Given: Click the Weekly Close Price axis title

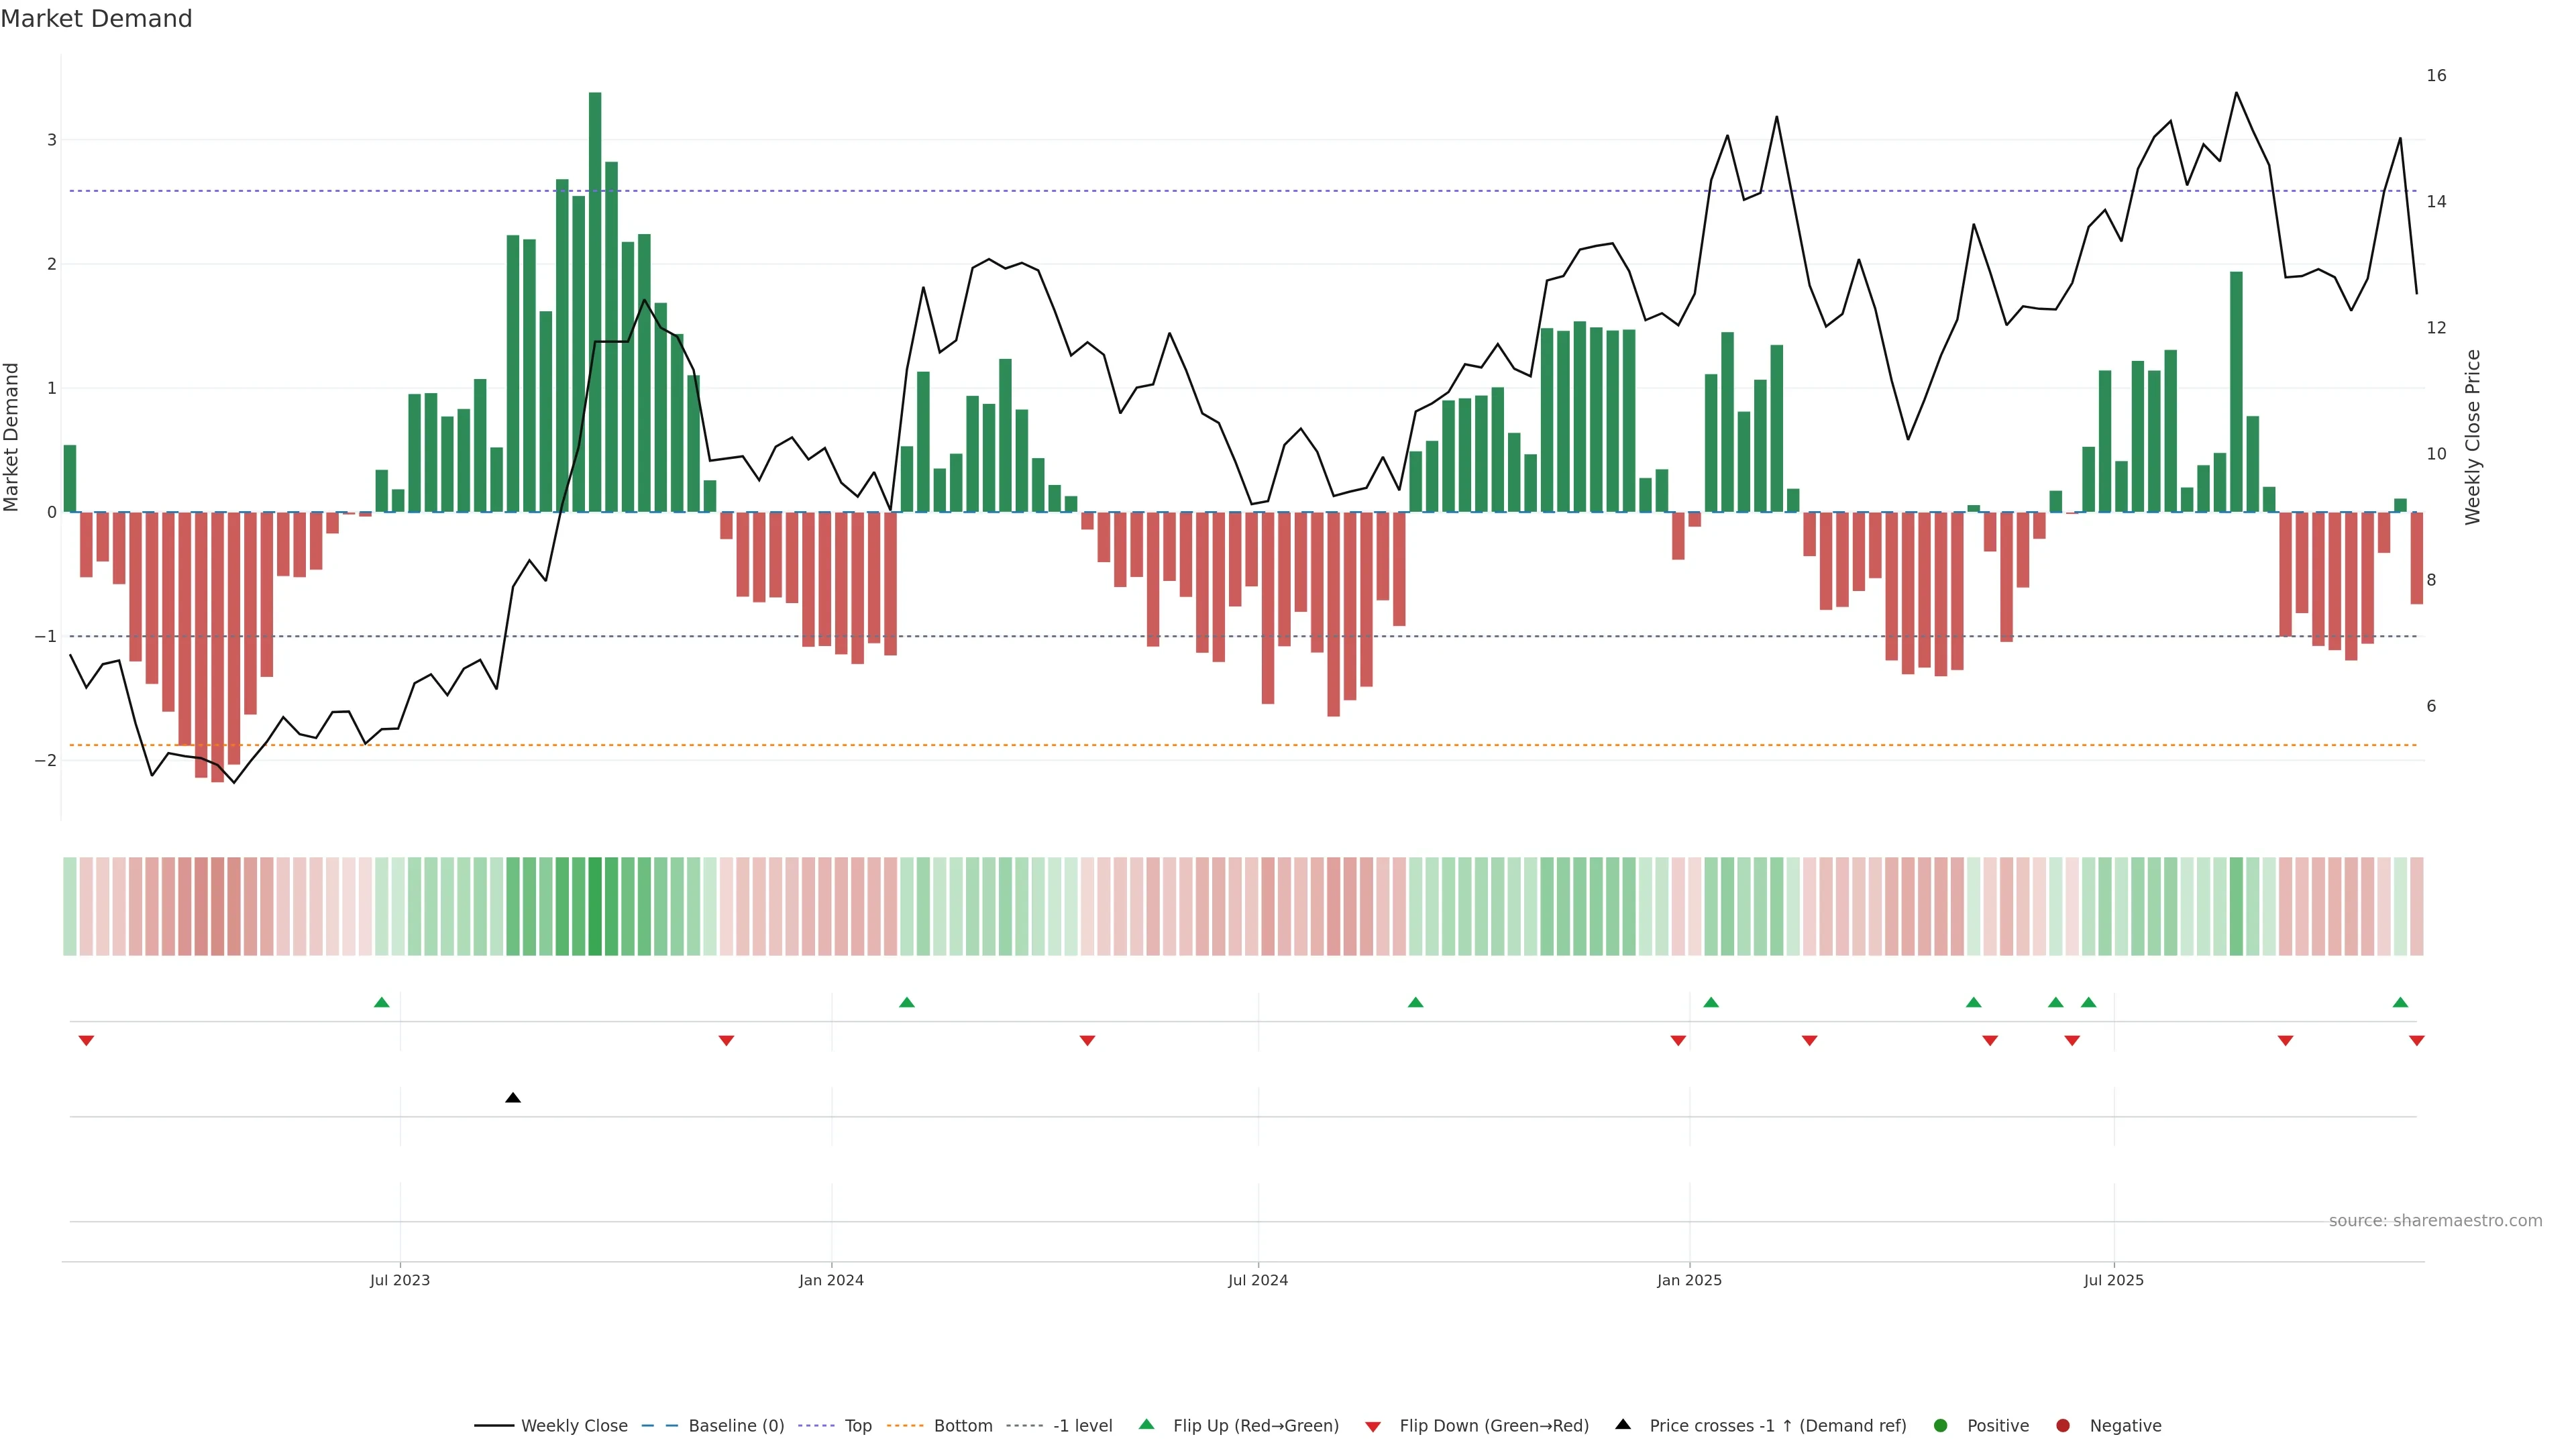Looking at the screenshot, I should click(2473, 437).
